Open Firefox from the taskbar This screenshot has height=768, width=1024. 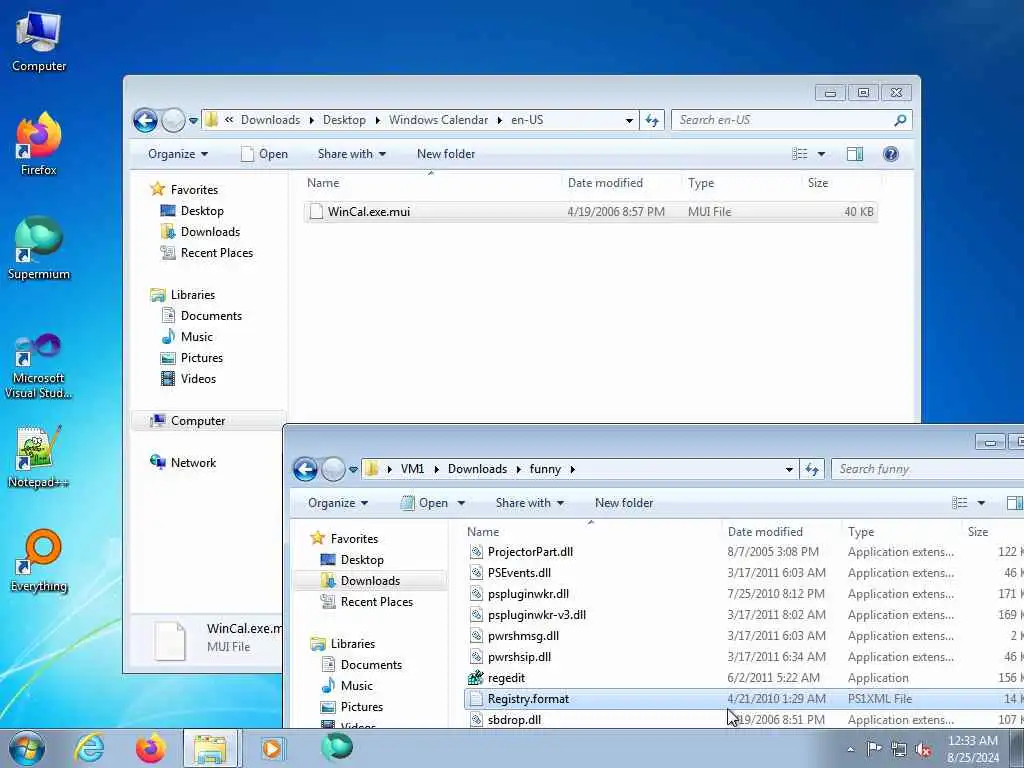(150, 748)
